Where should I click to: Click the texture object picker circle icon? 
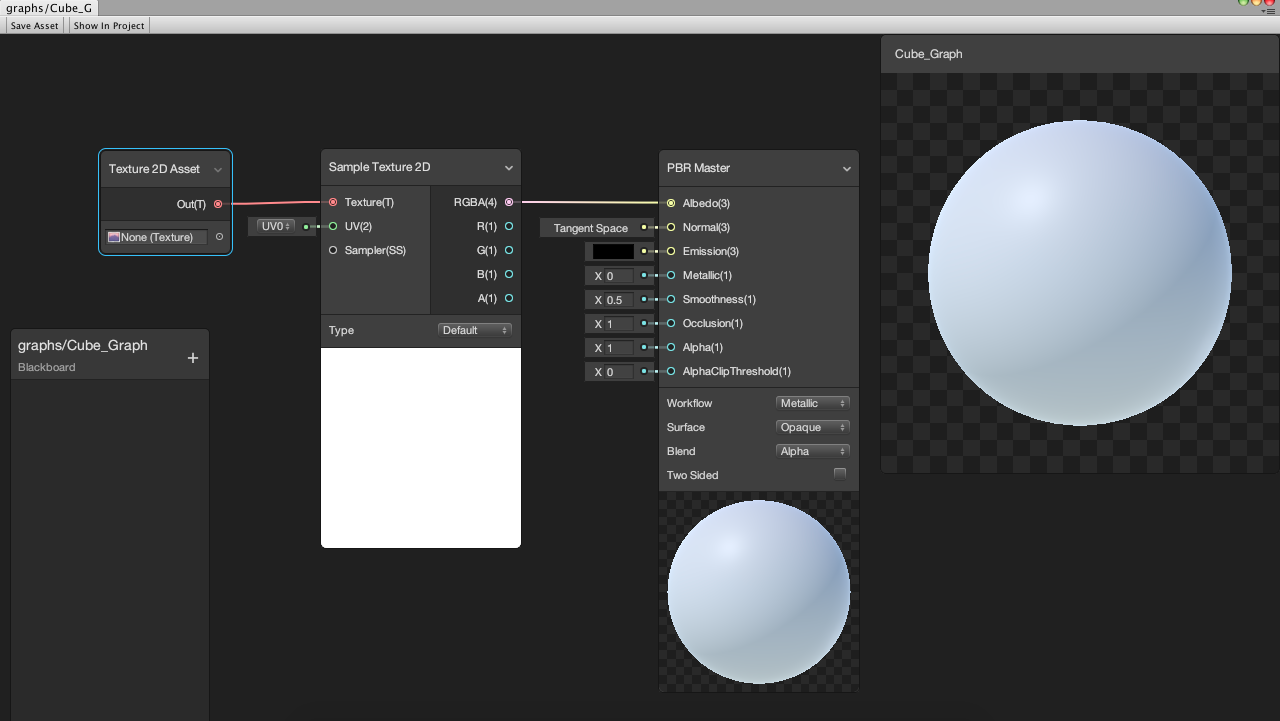pos(219,237)
